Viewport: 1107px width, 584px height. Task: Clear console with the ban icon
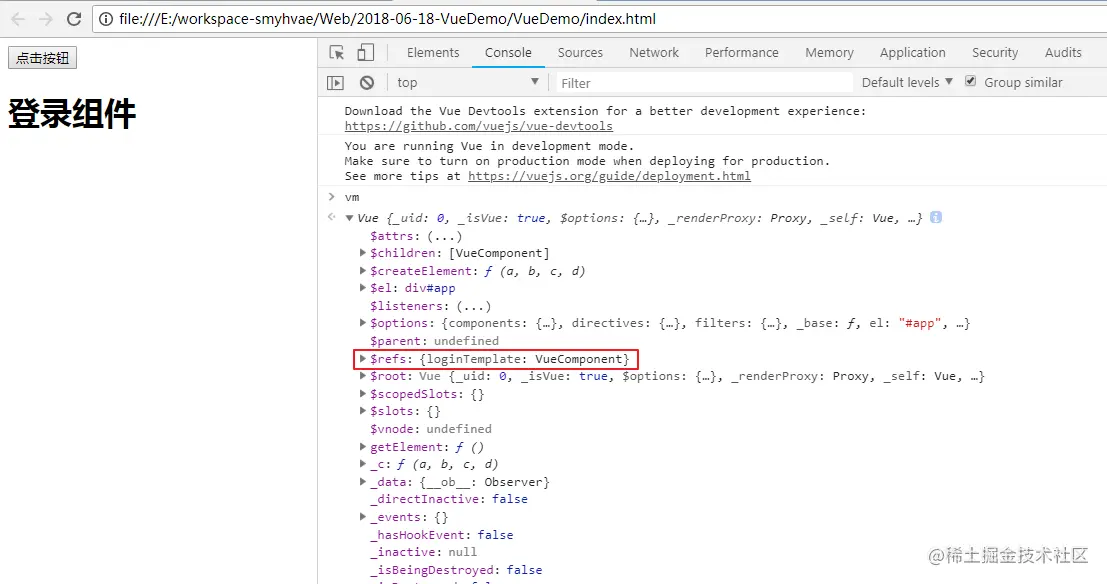coord(366,83)
